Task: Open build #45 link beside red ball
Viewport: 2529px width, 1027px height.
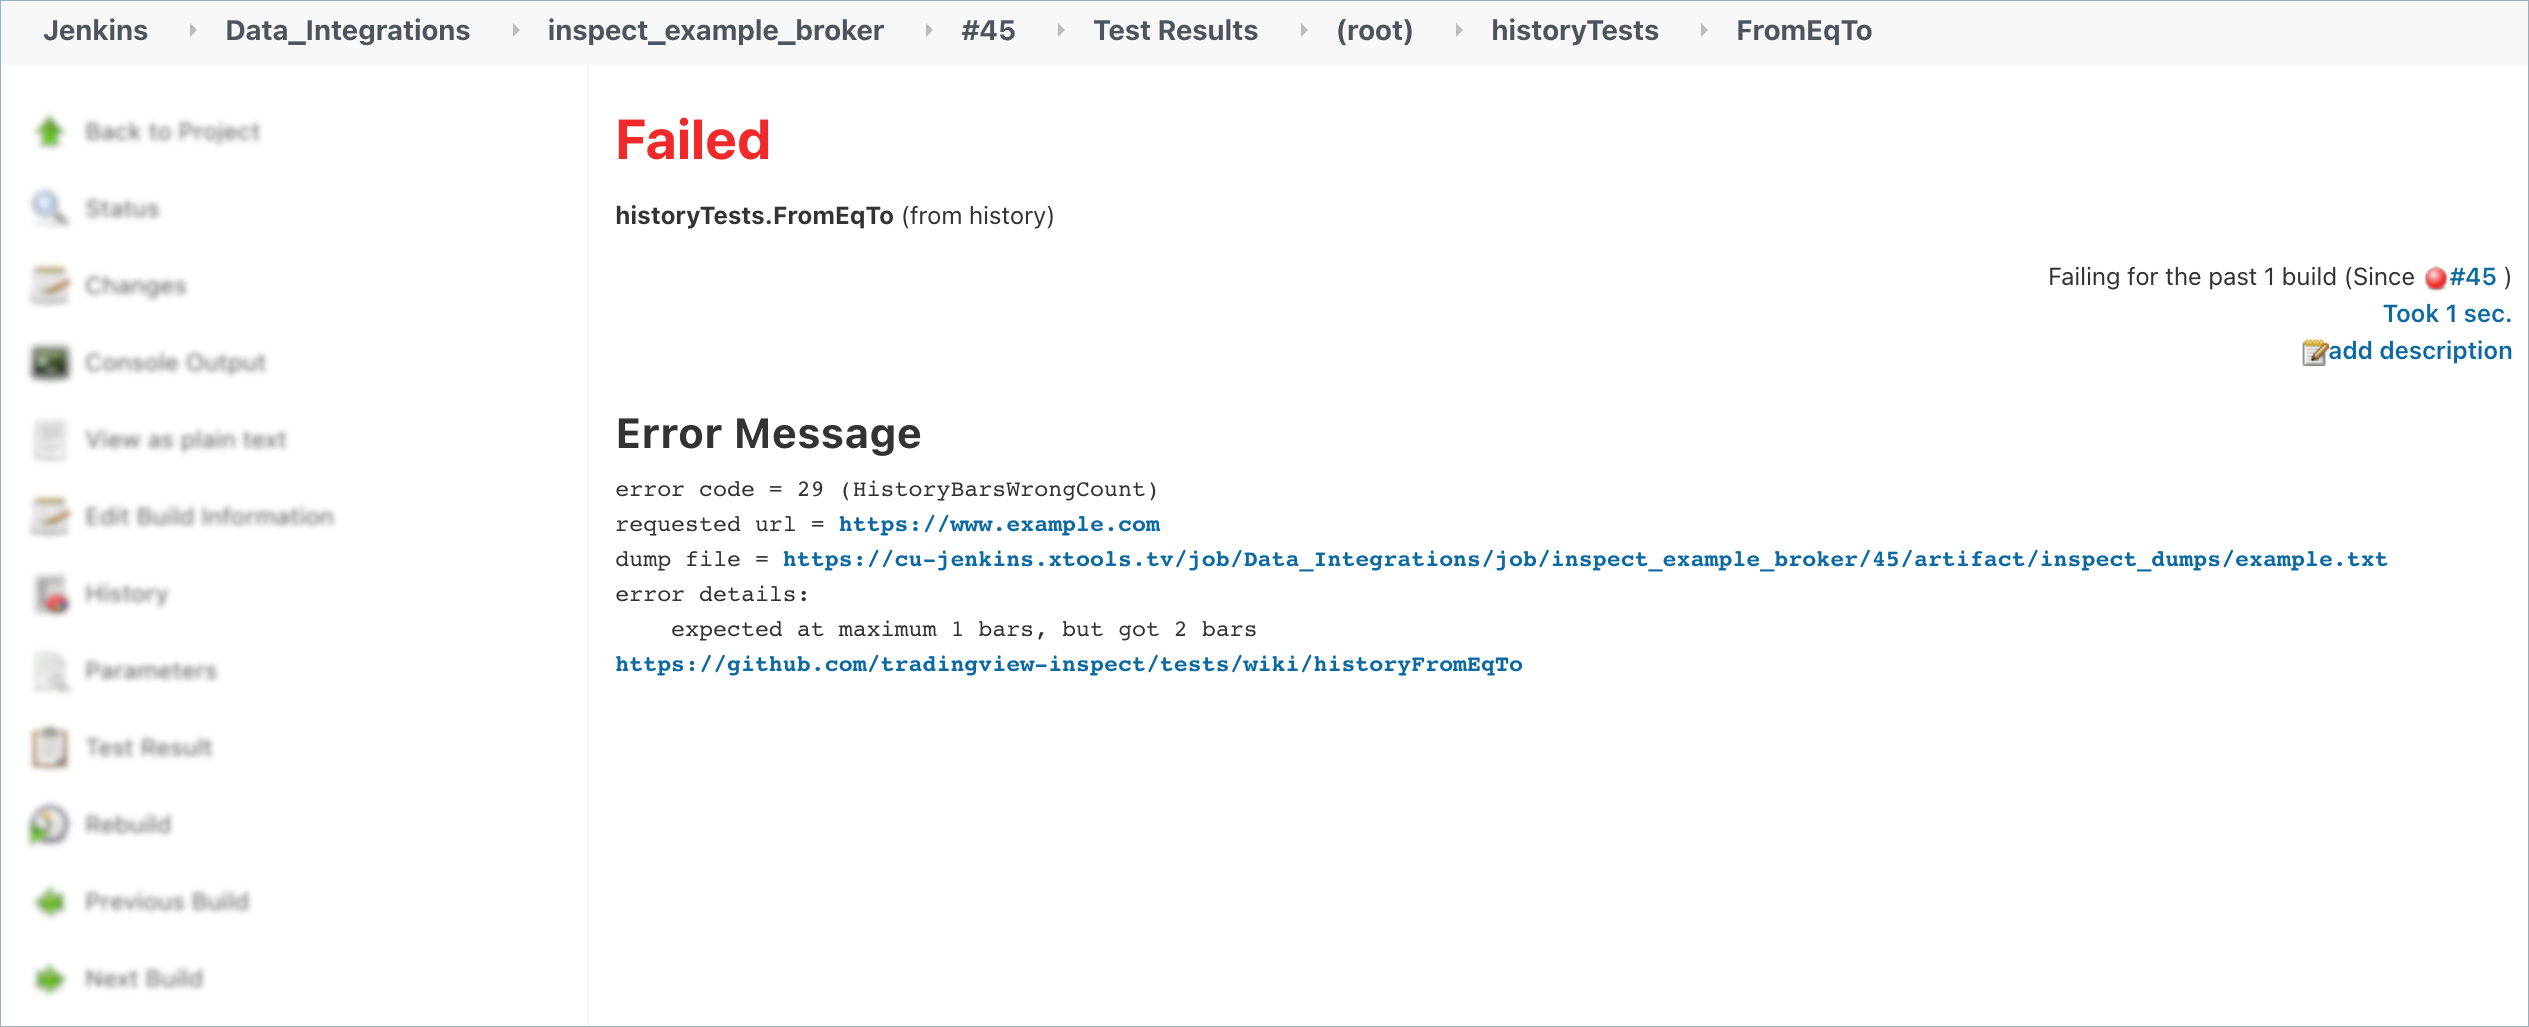Action: (2472, 277)
